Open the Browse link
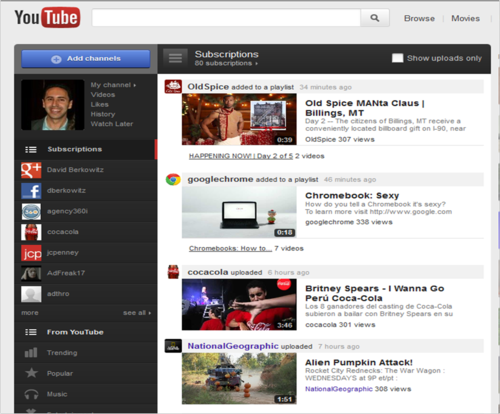 click(419, 18)
